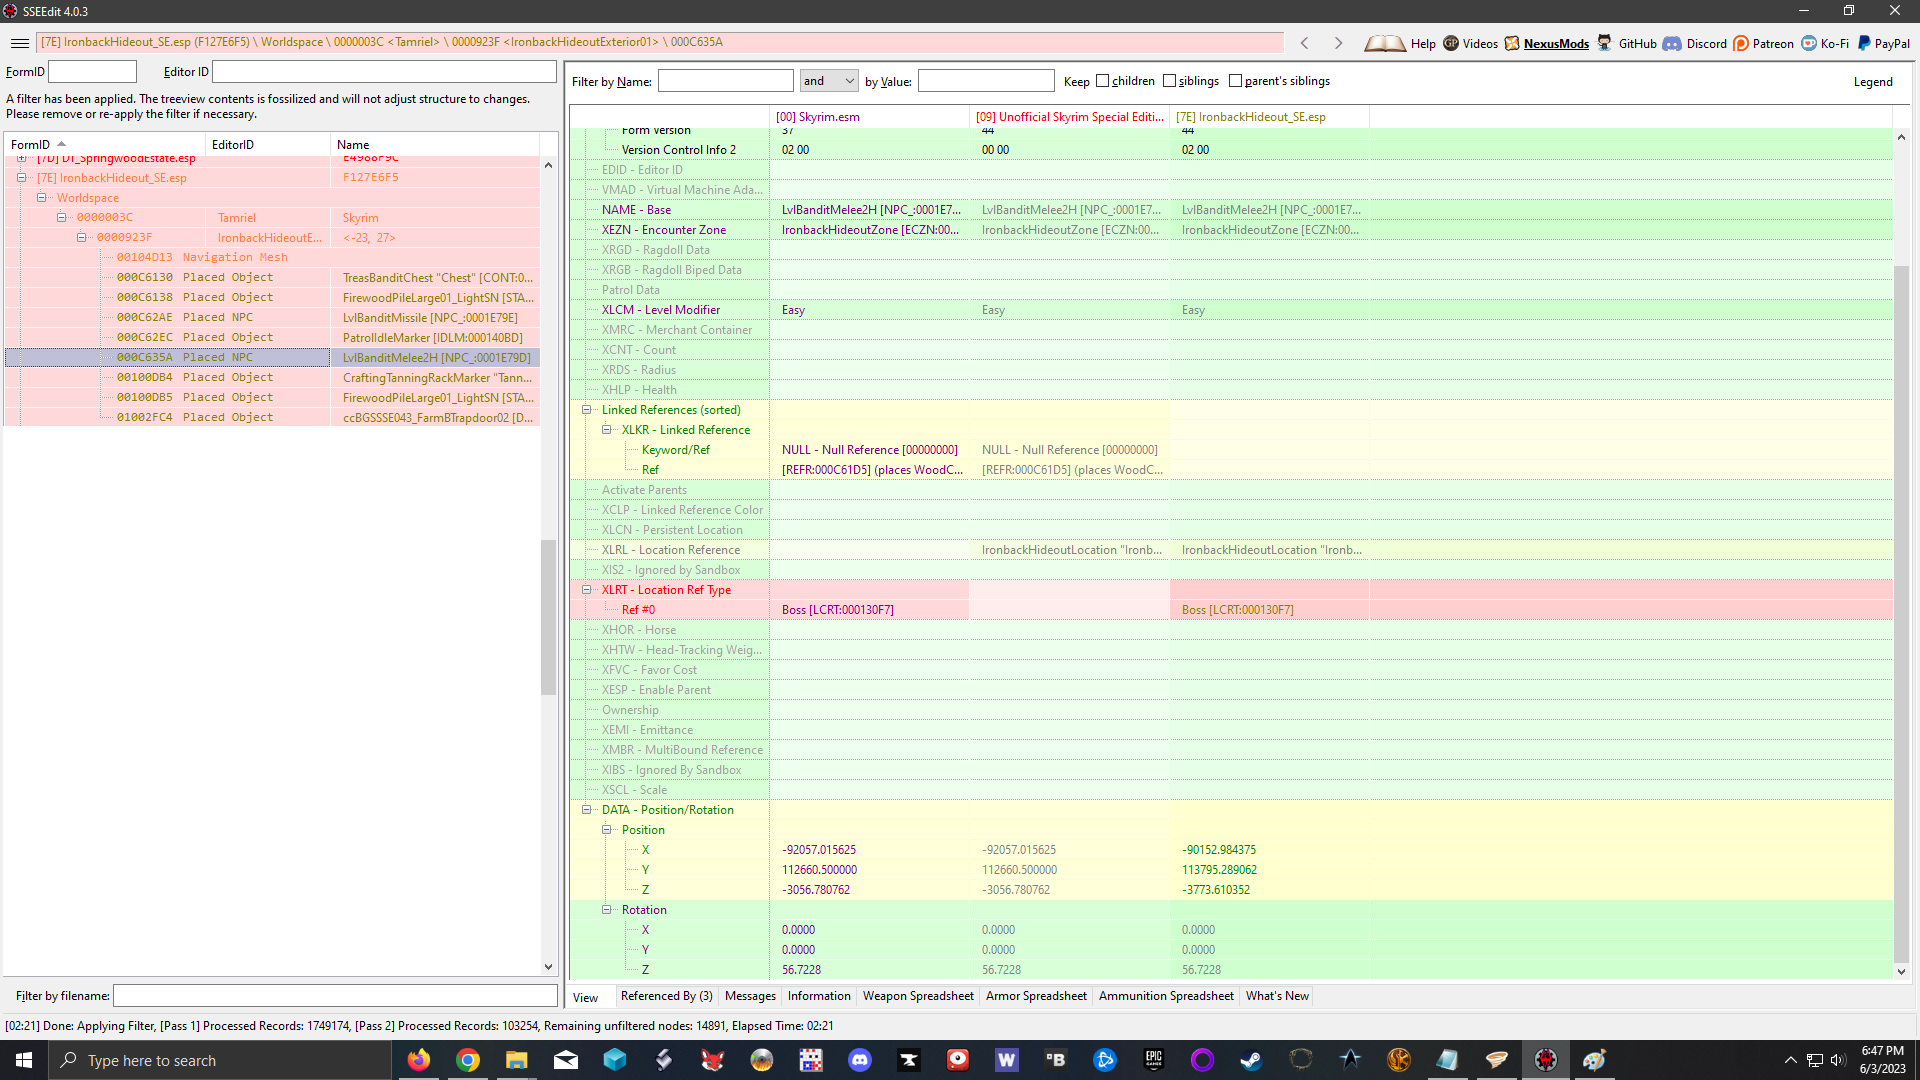Open the Referenced By (3) tab
1920x1080 pixels.
[666, 996]
